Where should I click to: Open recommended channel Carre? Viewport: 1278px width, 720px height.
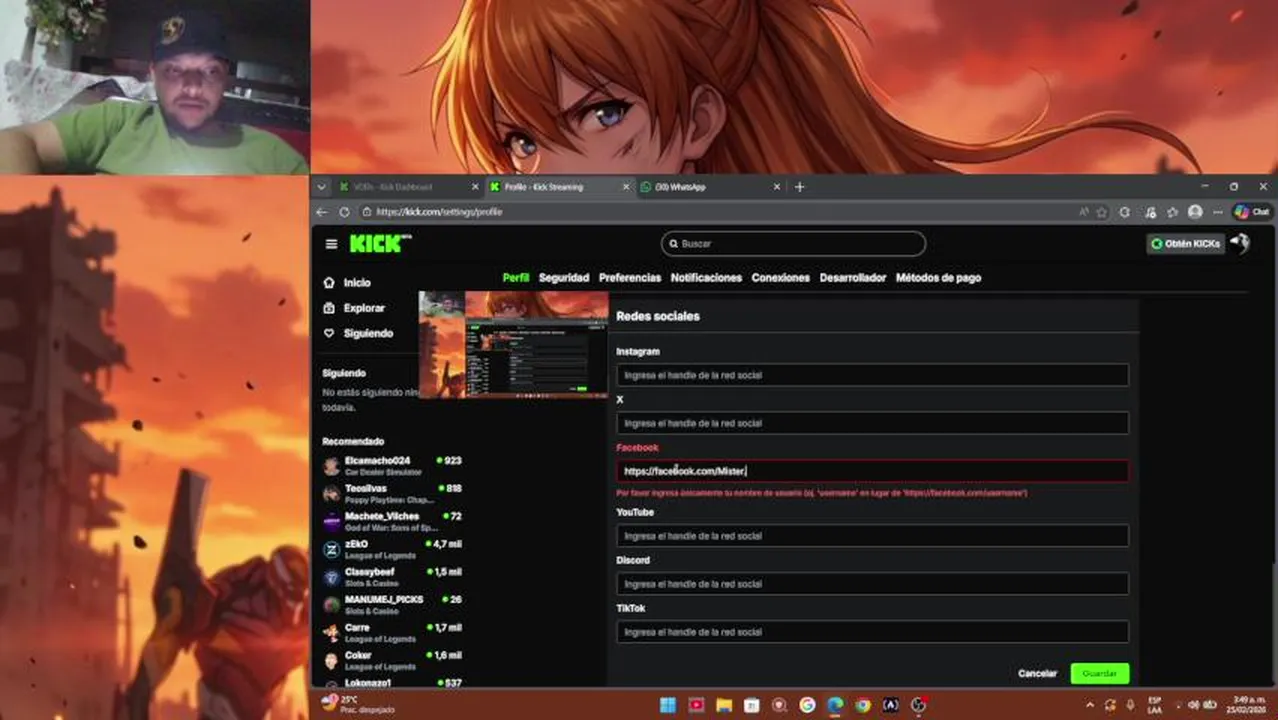pyautogui.click(x=392, y=633)
